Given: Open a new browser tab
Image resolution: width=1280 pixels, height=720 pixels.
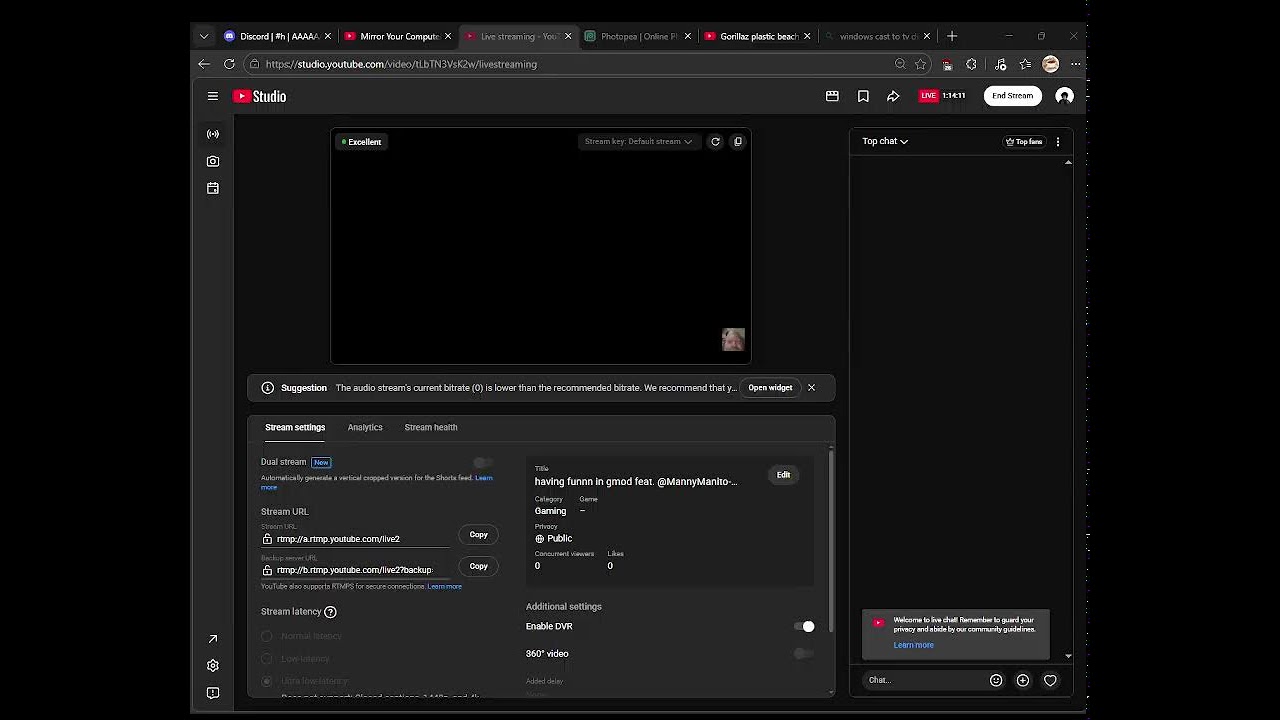Looking at the screenshot, I should point(952,36).
